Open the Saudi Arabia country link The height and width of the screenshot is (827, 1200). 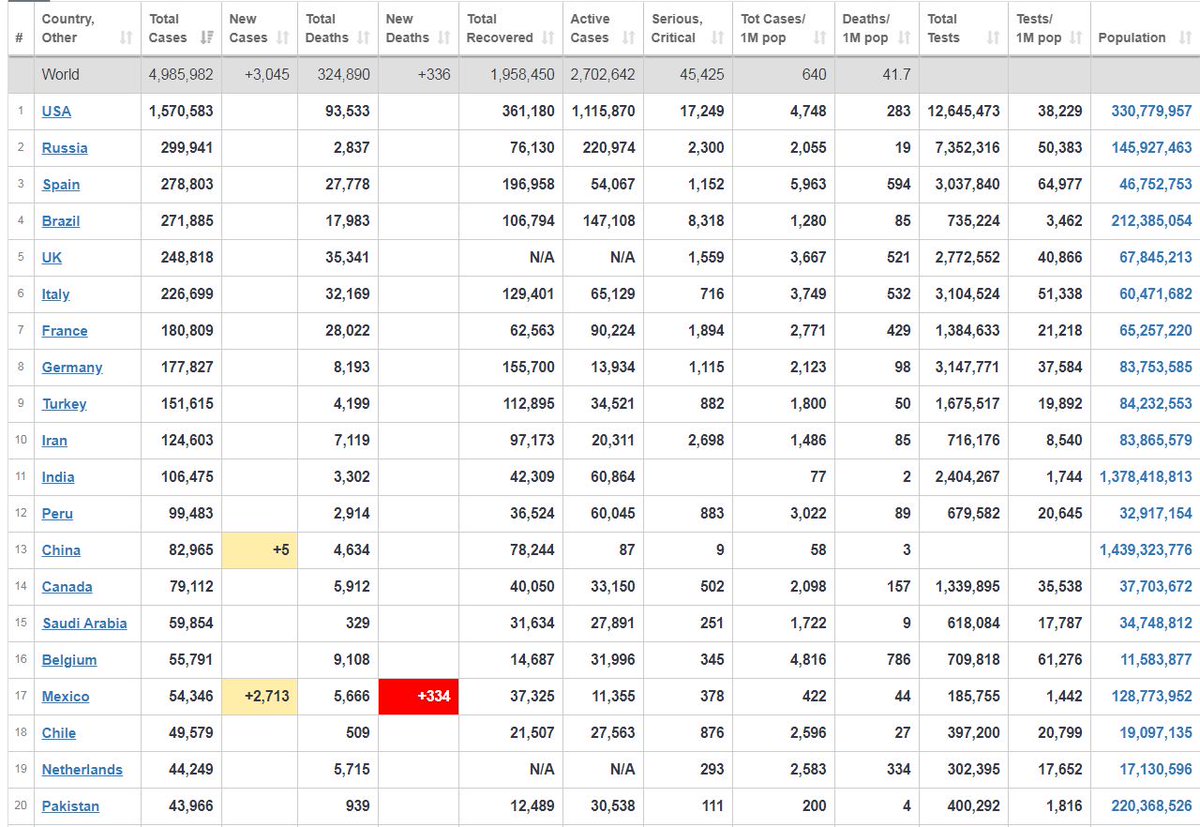[x=85, y=624]
